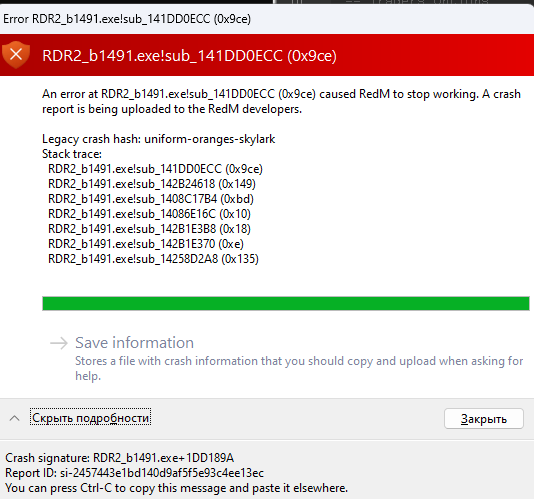This screenshot has height=499, width=534.
Task: Click the 'Закрыть' close button
Action: click(x=484, y=419)
